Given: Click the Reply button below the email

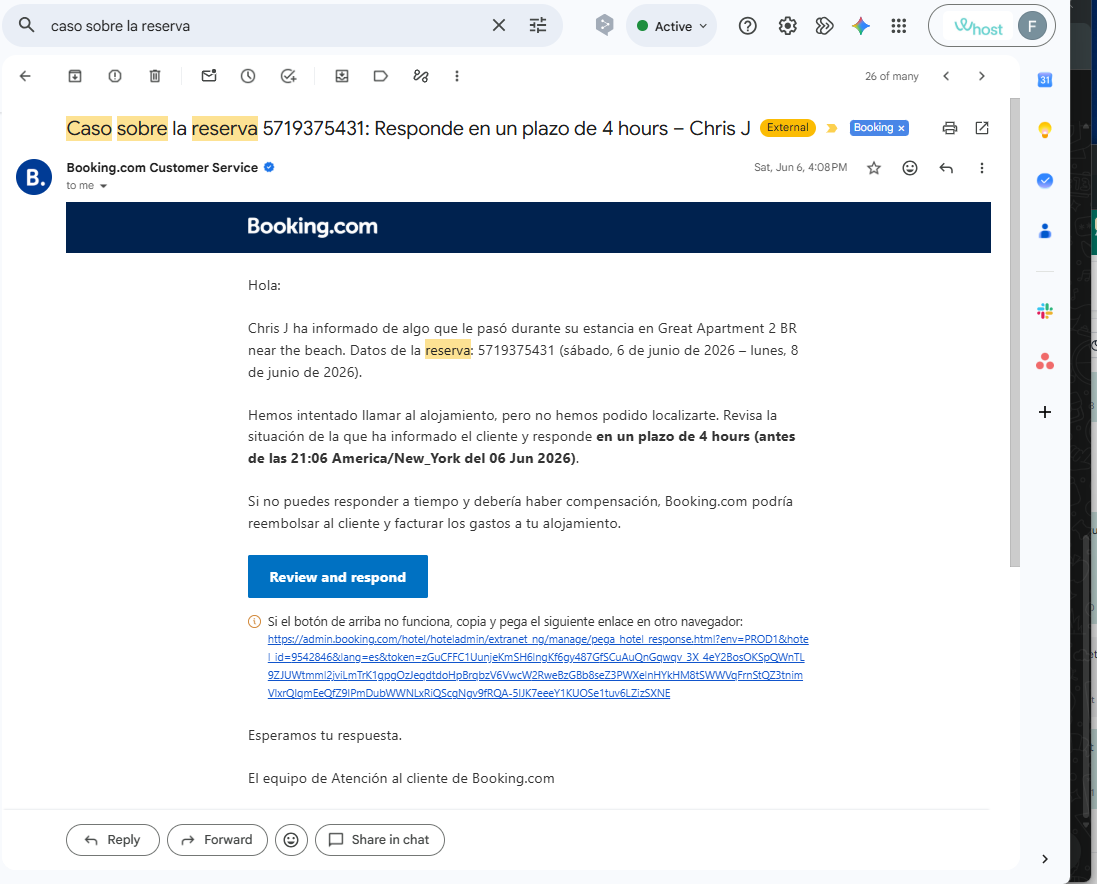Looking at the screenshot, I should [x=113, y=840].
